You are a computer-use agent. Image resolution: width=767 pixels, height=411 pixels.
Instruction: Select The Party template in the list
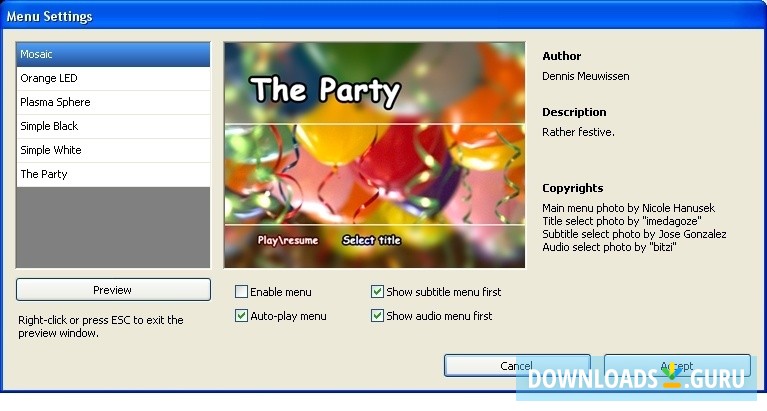pos(113,174)
